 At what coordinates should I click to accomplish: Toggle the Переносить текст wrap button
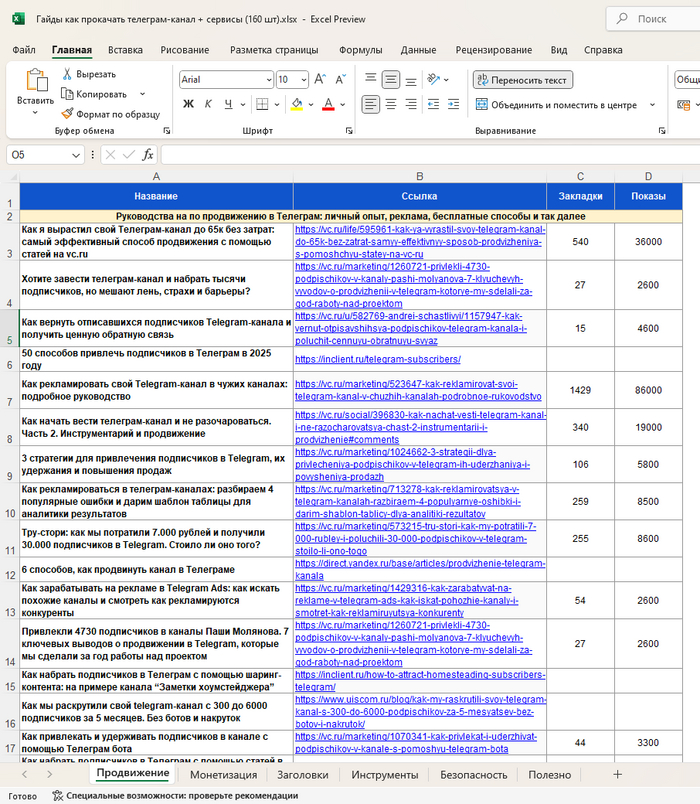(x=521, y=80)
